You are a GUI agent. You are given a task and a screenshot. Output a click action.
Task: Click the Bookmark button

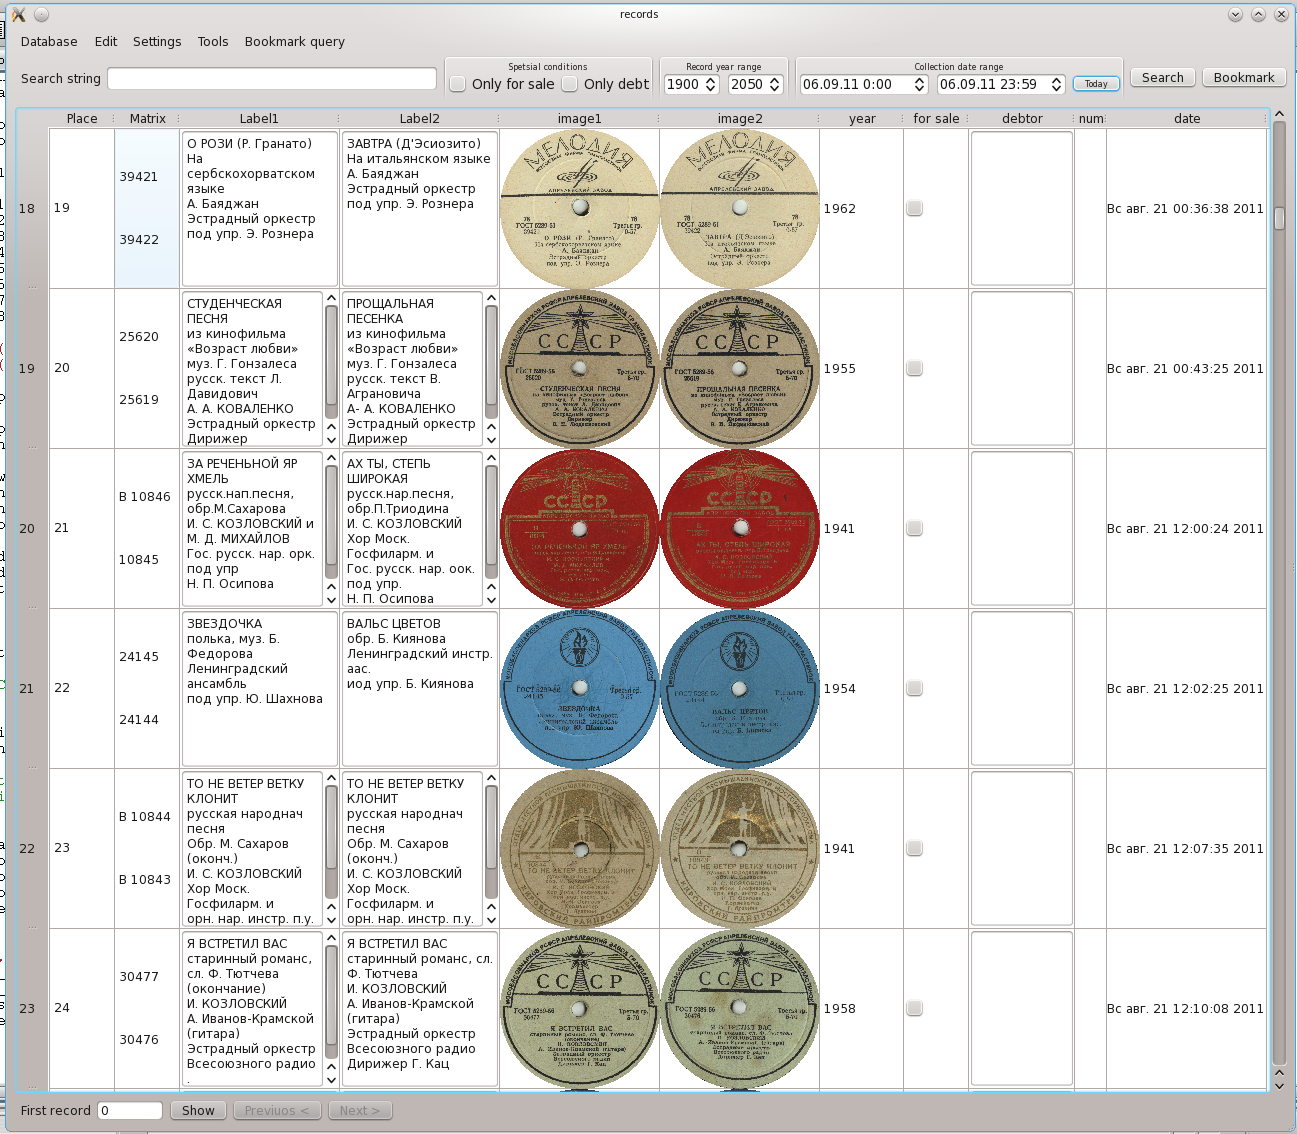point(1244,77)
